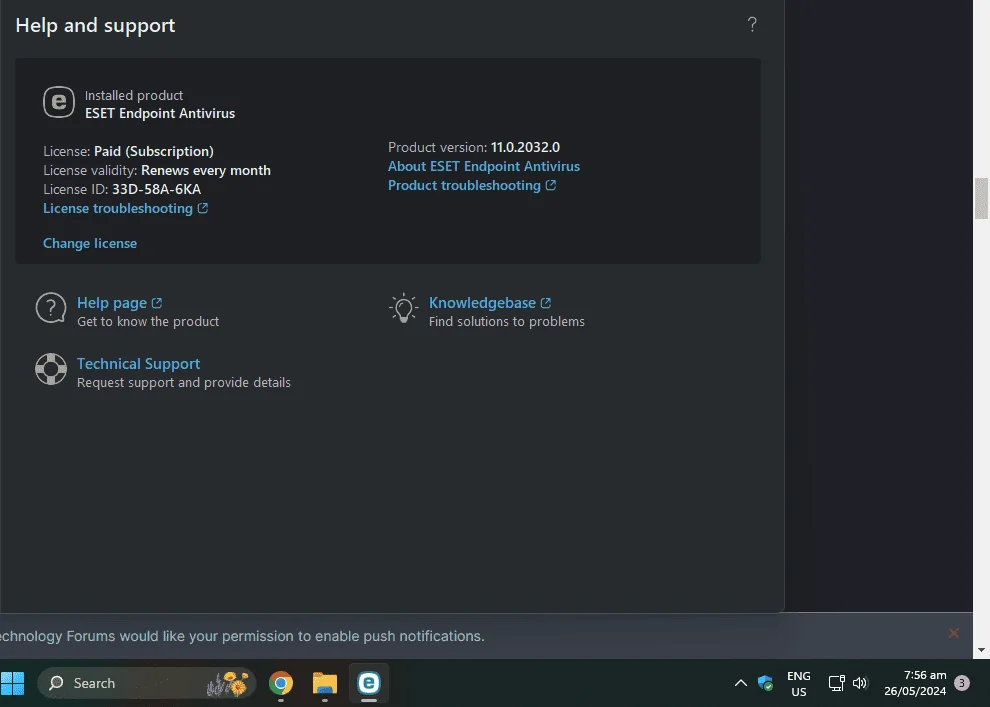Open the Help page link
The image size is (990, 707).
pyautogui.click(x=112, y=303)
